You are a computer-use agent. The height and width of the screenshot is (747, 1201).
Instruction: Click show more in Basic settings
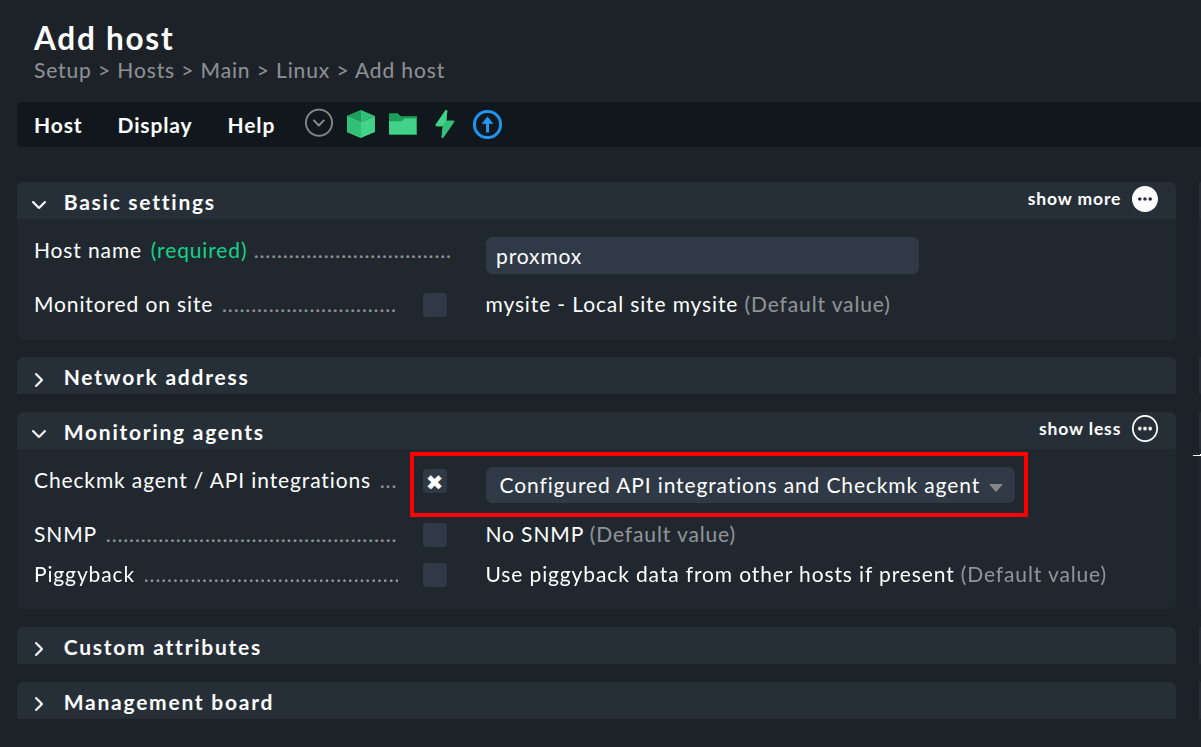(x=1073, y=199)
